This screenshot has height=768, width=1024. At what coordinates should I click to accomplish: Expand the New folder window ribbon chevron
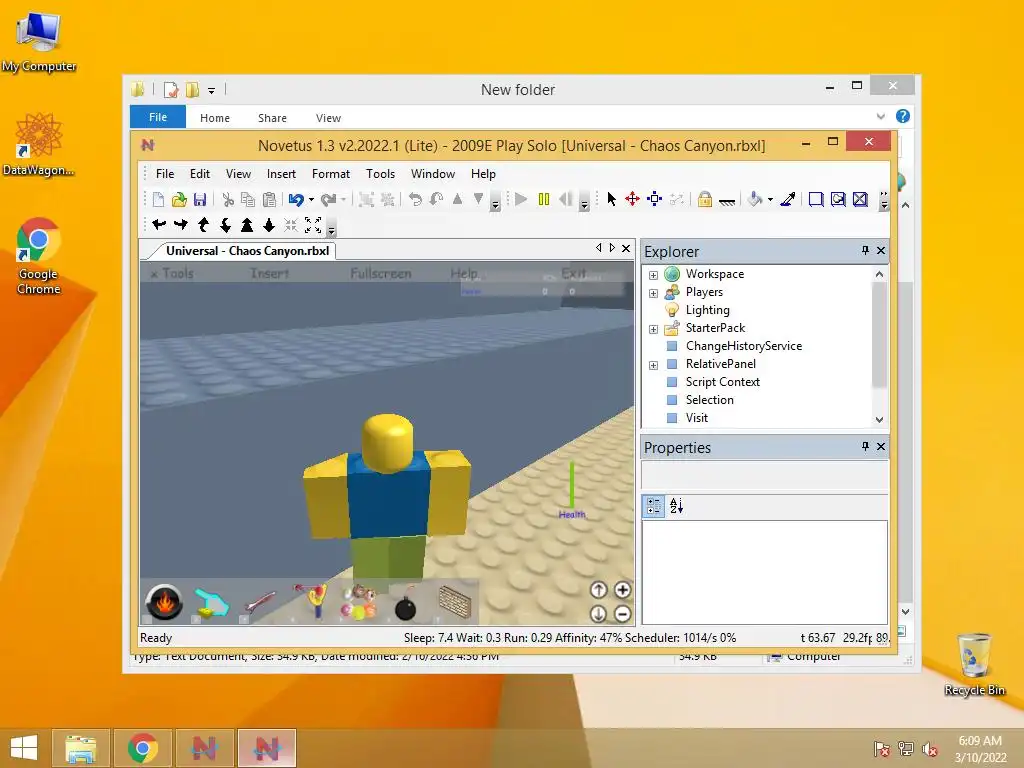coord(881,116)
